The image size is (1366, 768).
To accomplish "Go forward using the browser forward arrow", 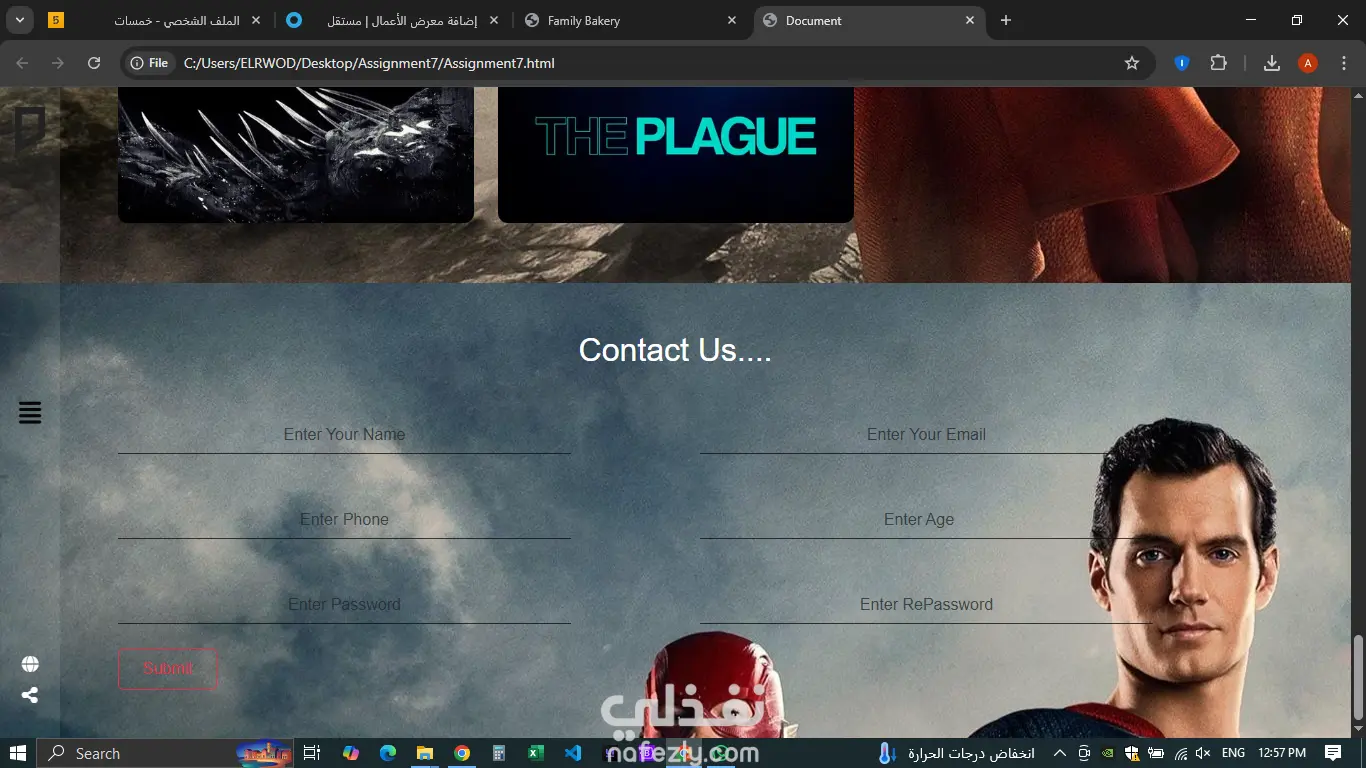I will click(58, 63).
